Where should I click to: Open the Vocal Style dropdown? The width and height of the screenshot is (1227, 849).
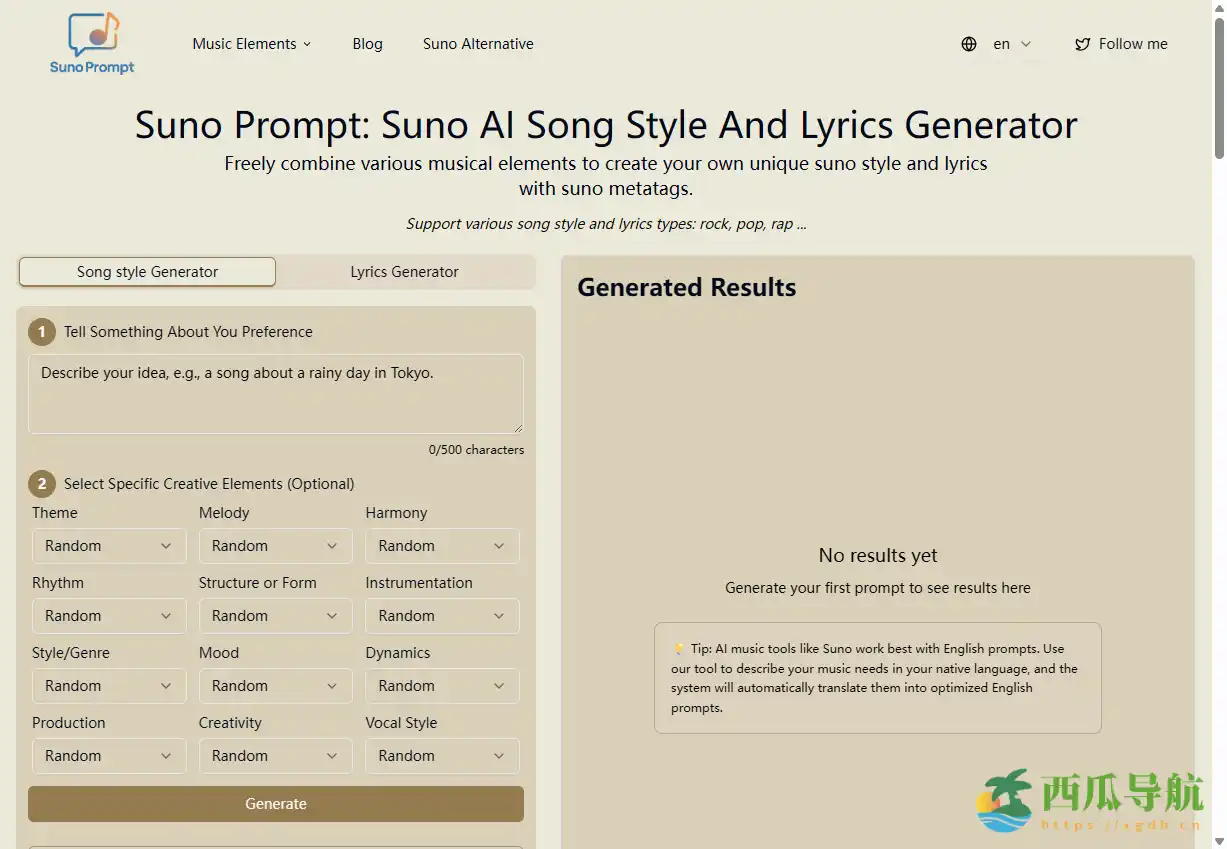pyautogui.click(x=441, y=756)
